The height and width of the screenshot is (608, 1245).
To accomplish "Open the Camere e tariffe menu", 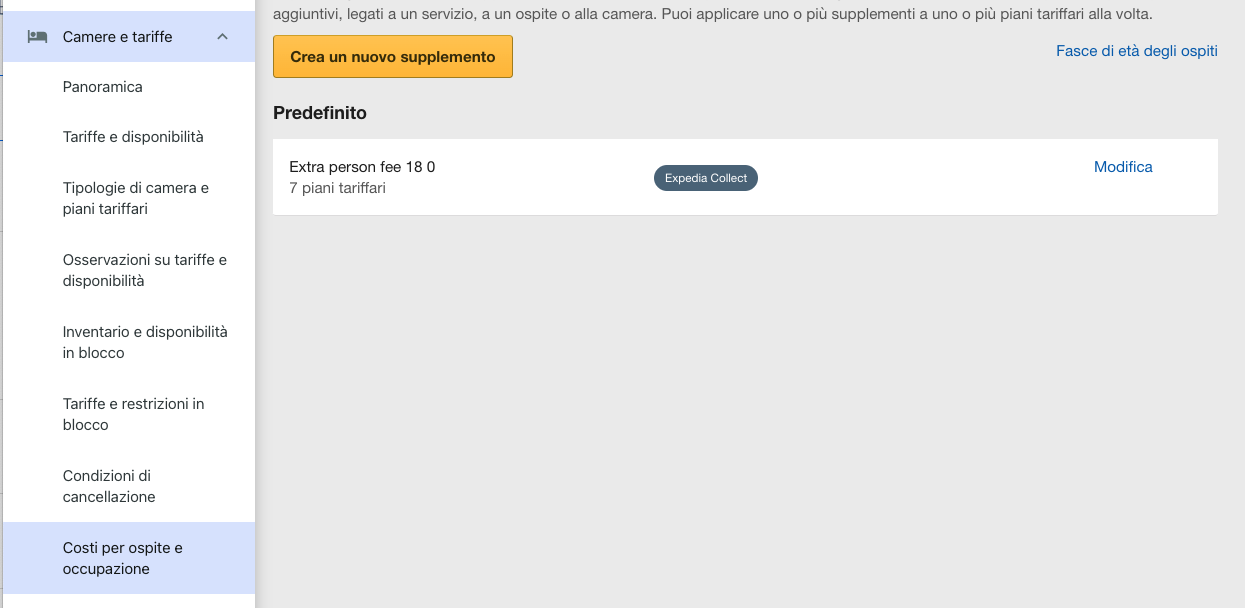I will [129, 37].
